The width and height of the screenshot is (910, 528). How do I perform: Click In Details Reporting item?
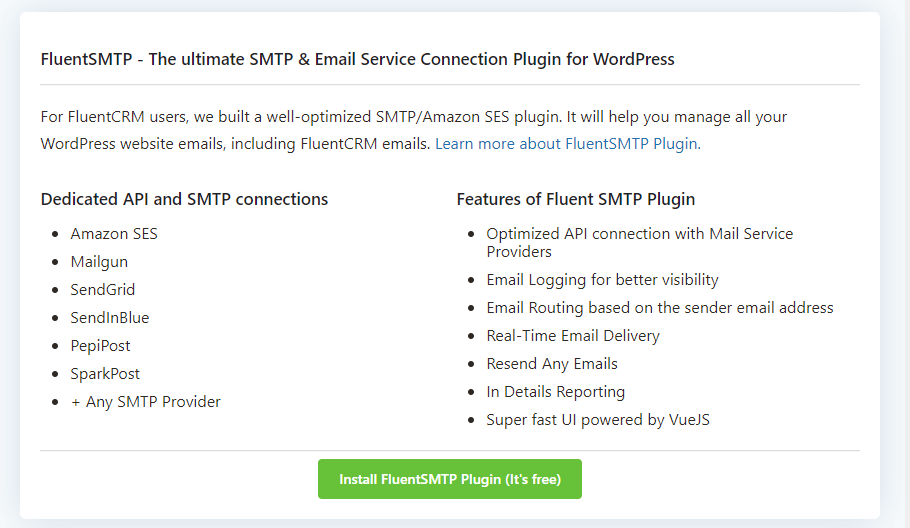(555, 392)
